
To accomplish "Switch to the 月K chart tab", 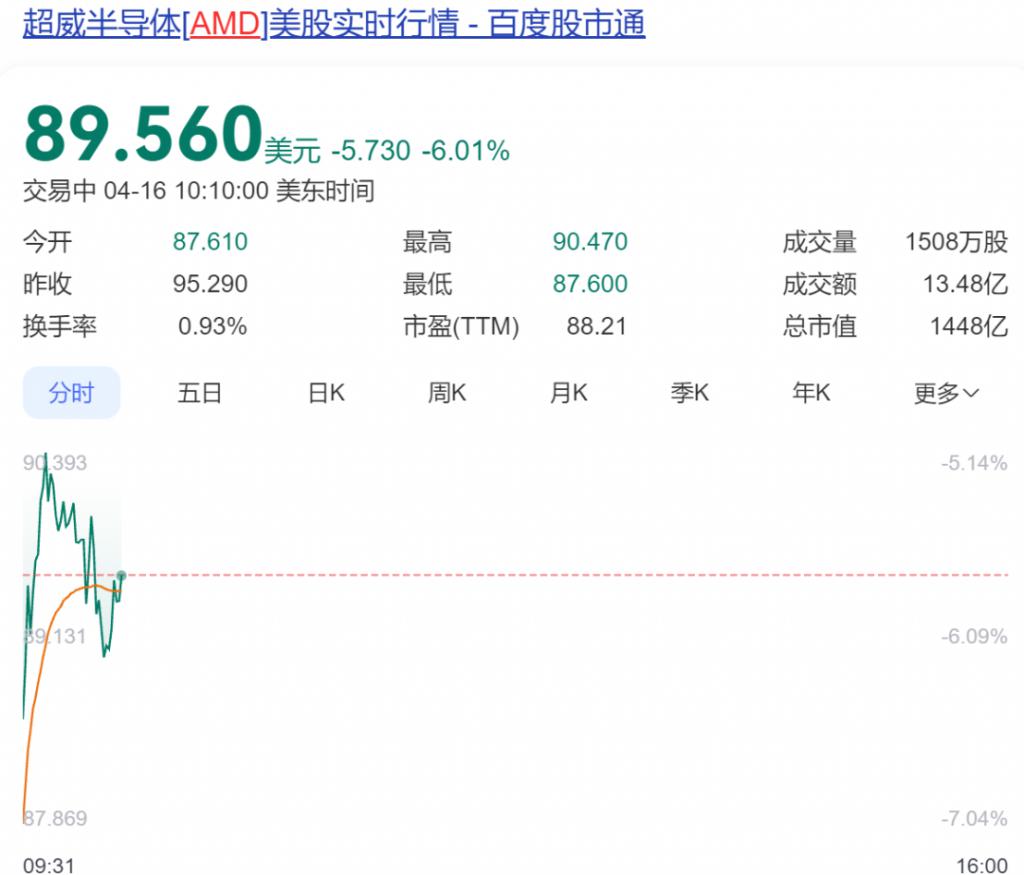I will click(568, 393).
